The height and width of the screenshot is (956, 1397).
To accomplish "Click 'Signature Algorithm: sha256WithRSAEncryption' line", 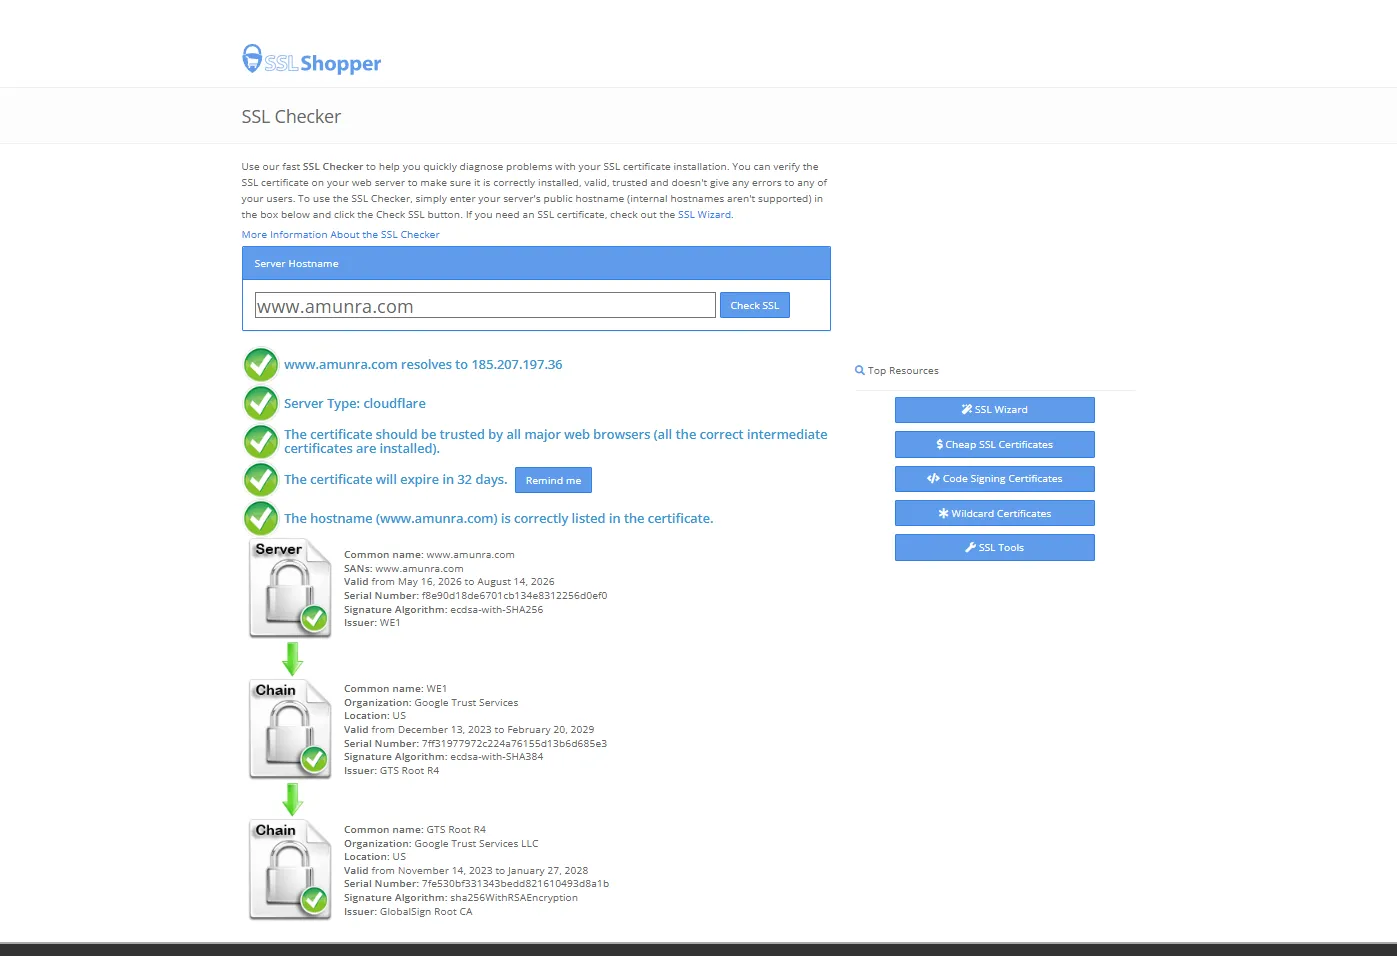I will [461, 898].
